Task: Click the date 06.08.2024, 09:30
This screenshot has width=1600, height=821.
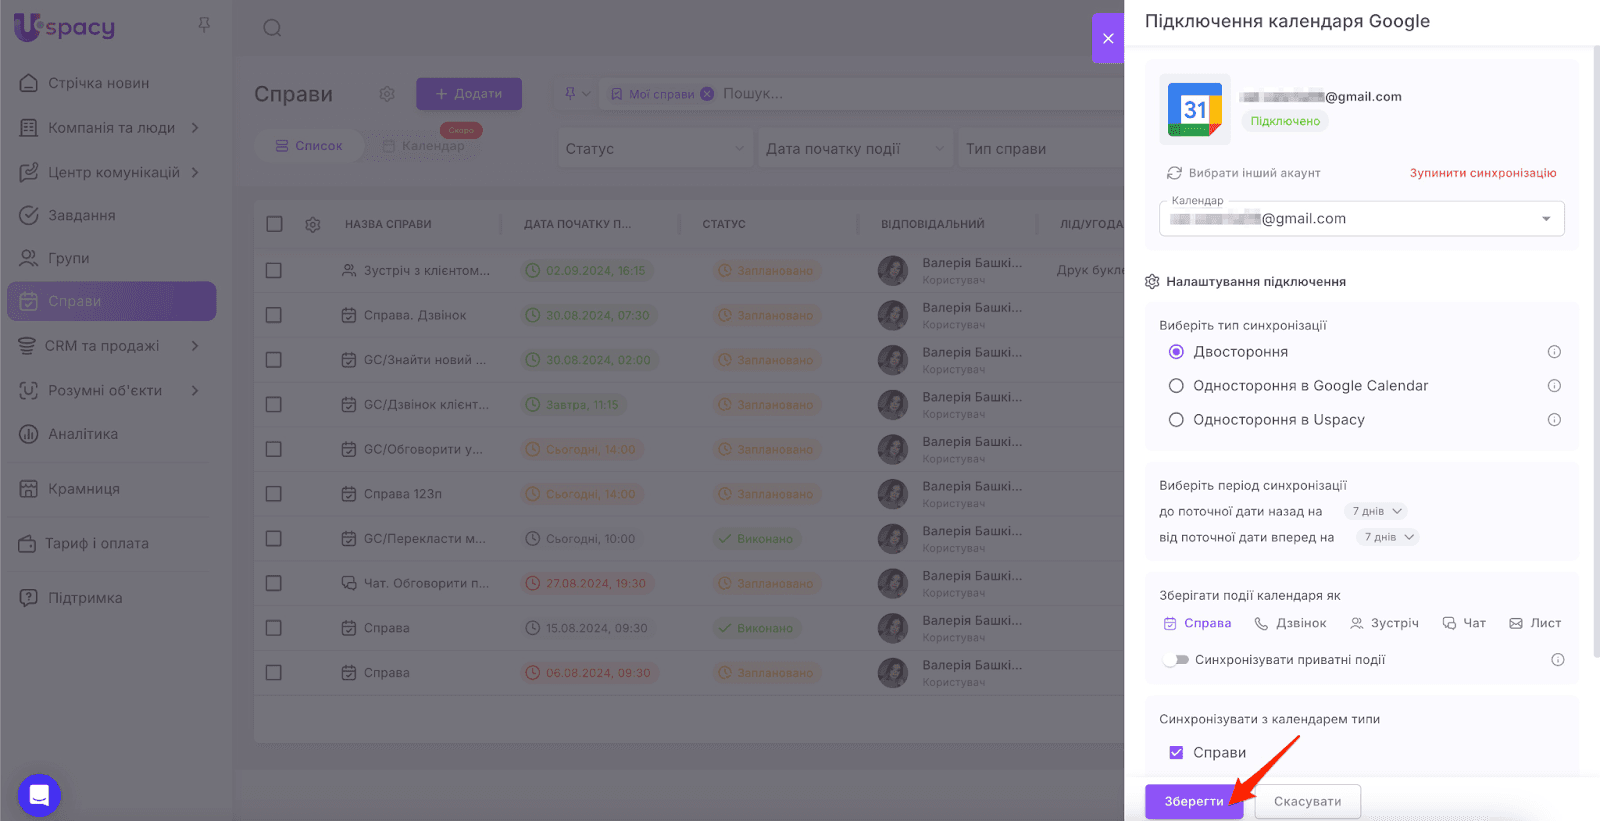Action: tap(588, 673)
